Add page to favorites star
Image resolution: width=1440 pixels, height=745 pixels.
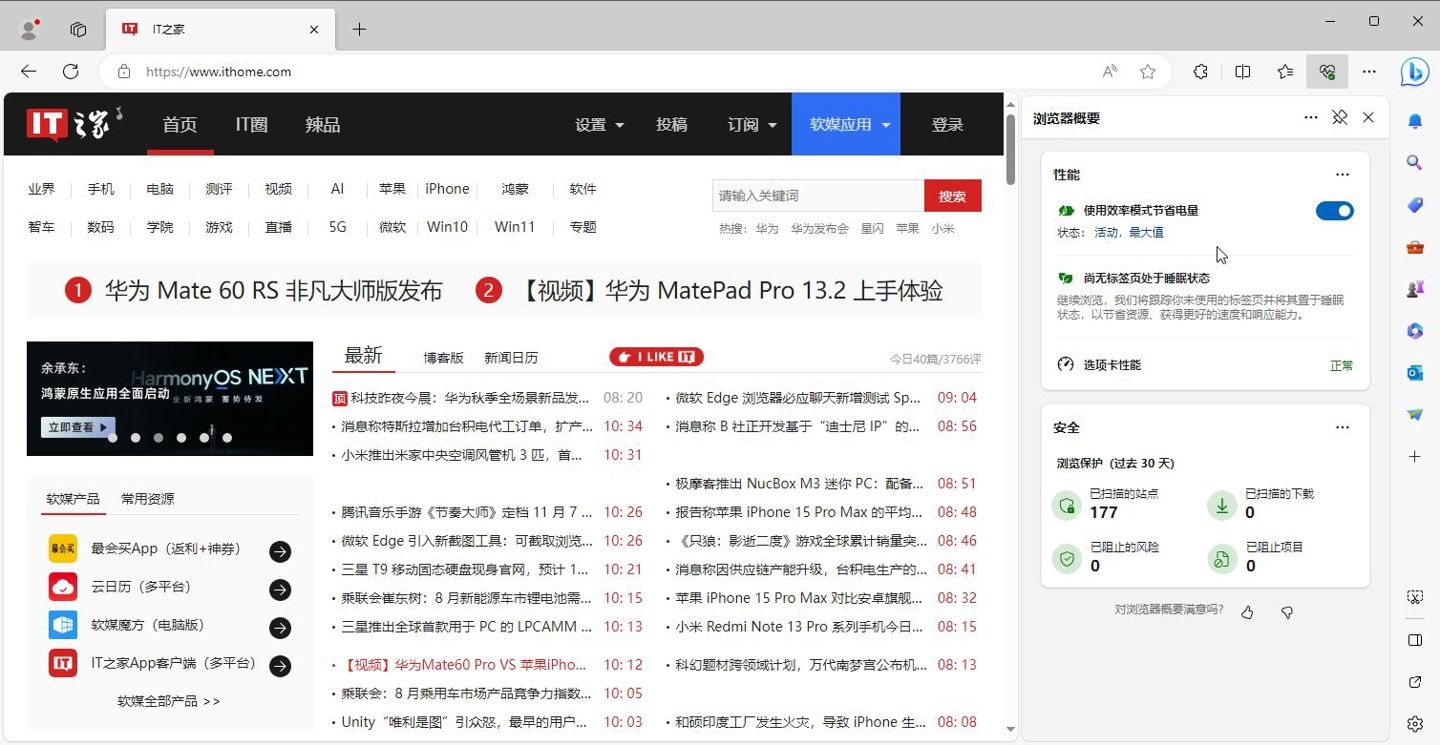click(x=1148, y=71)
